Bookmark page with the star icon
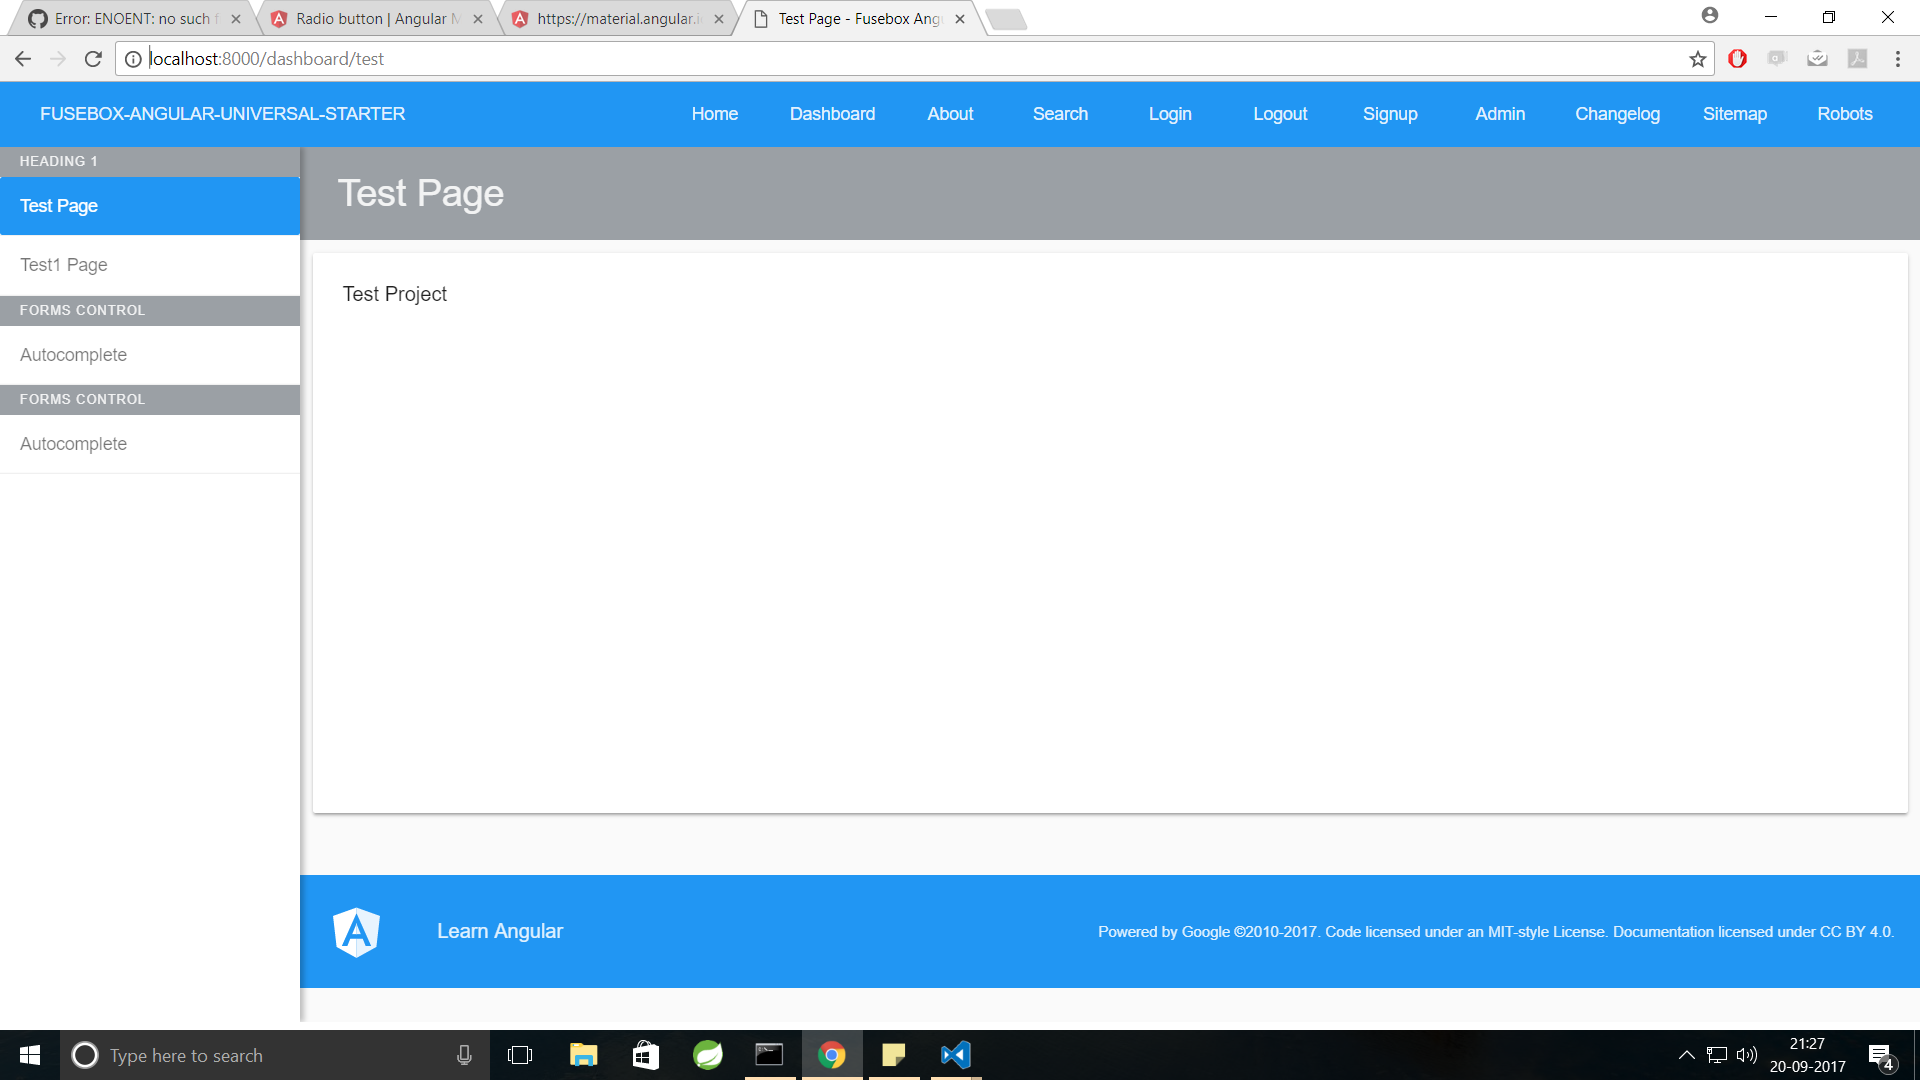This screenshot has height=1080, width=1920. click(1697, 59)
